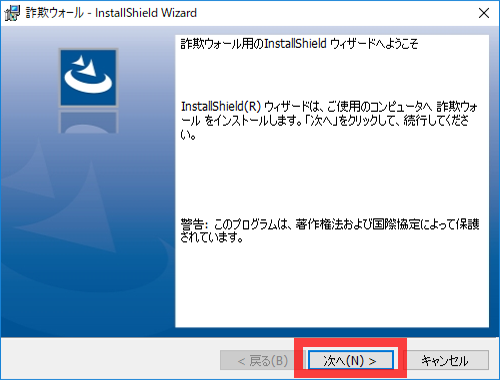Image resolution: width=500 pixels, height=380 pixels.
Task: Click the blue InstallShield sail logo
Action: [88, 77]
